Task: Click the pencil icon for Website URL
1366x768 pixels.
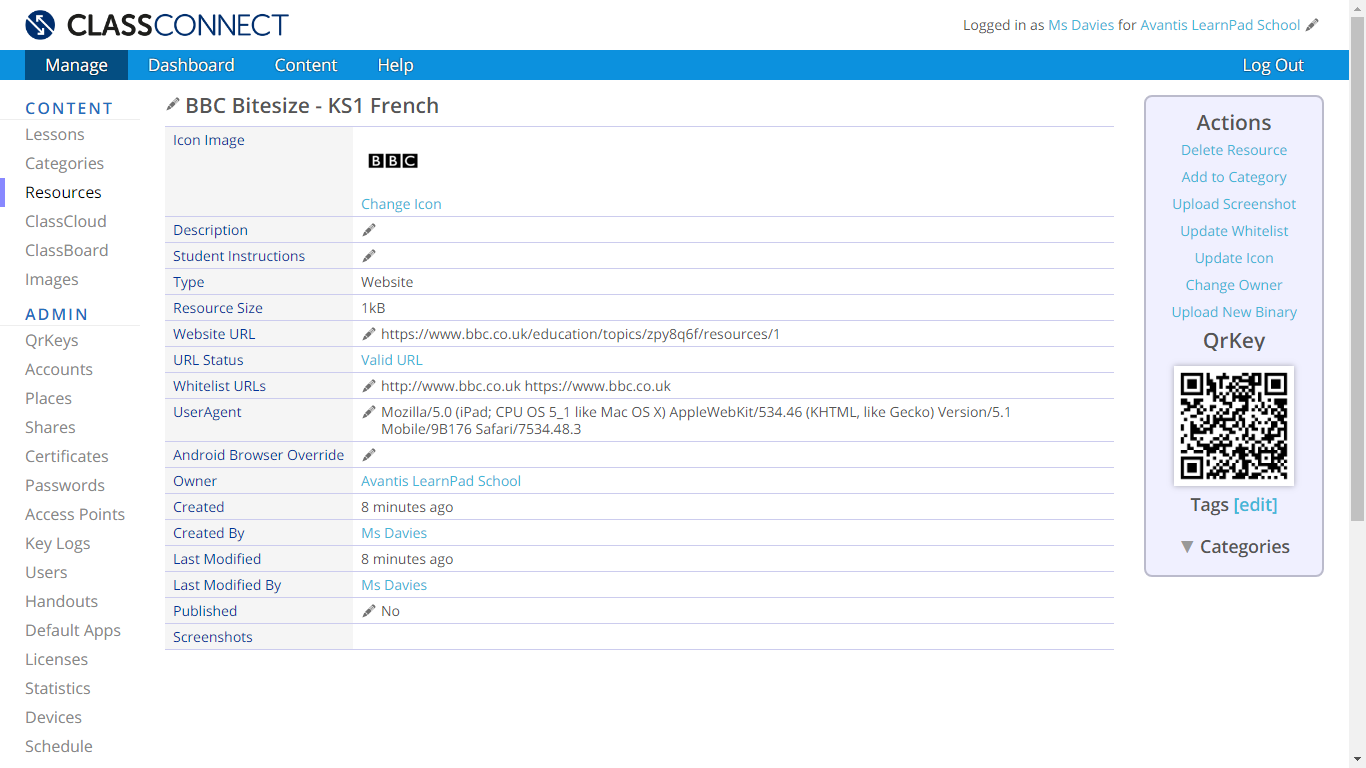Action: (x=369, y=334)
